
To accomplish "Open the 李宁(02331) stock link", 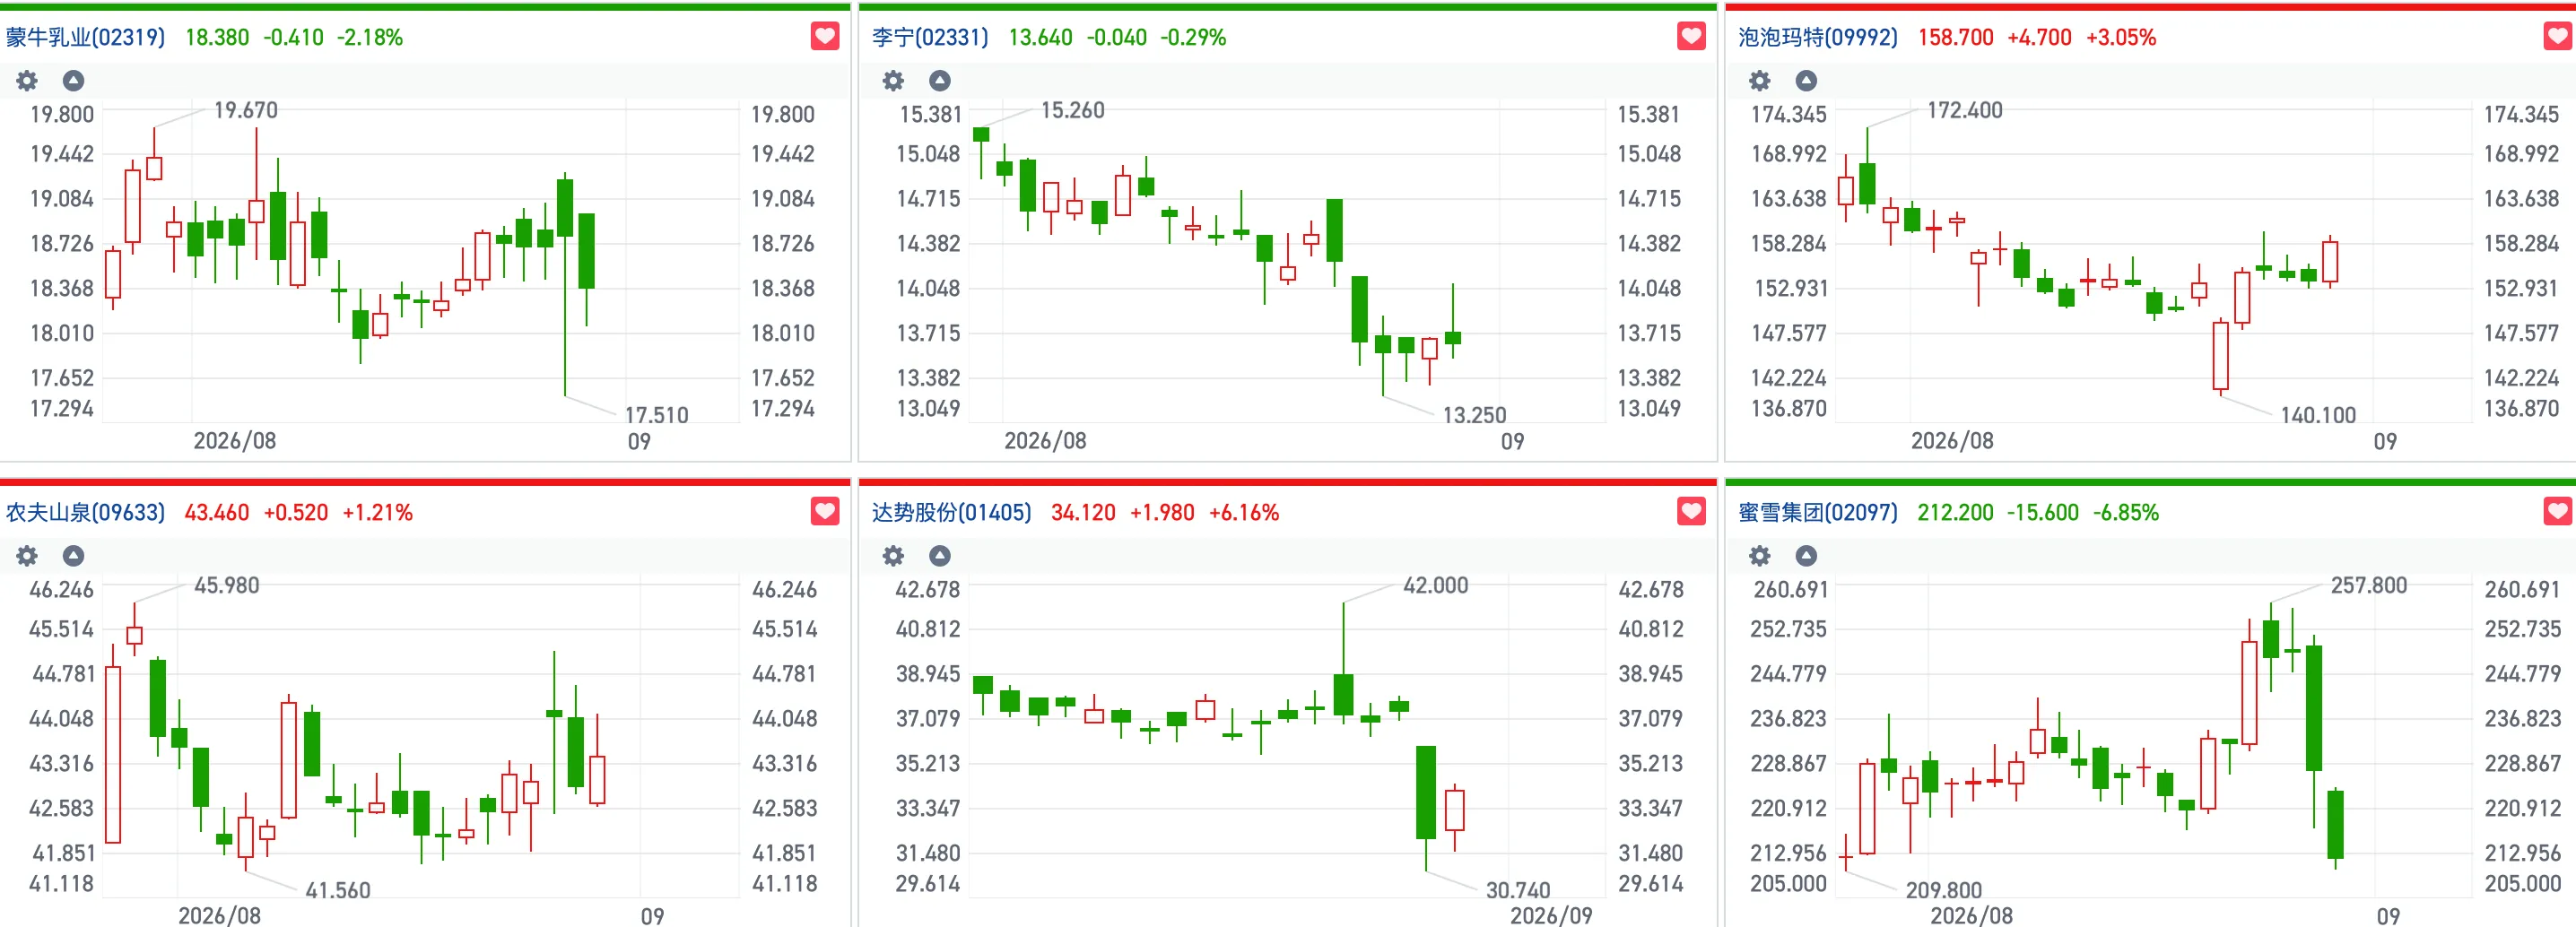I will coord(930,38).
